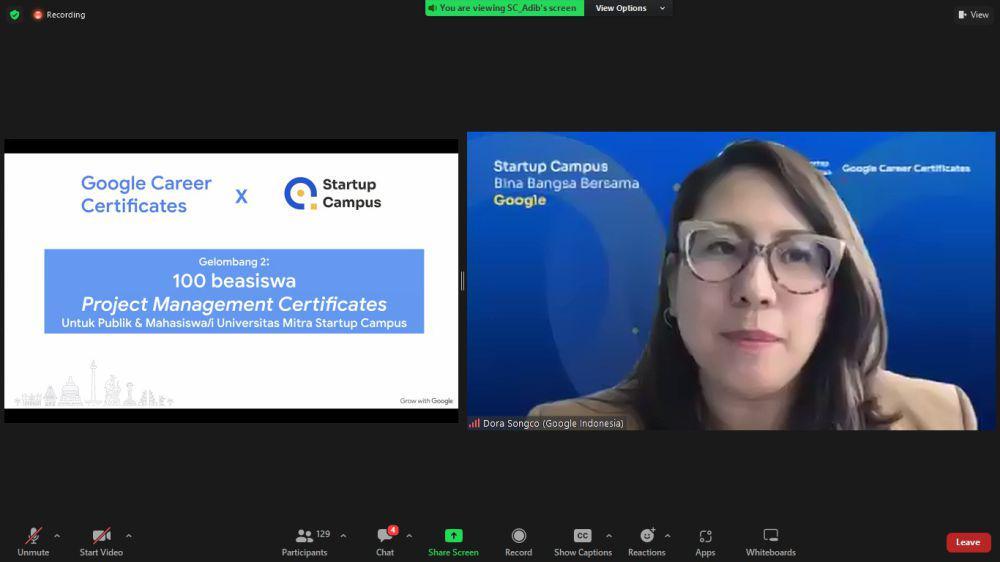The image size is (1000, 562).
Task: Expand audio options chevron next to Unmute
Action: (57, 536)
